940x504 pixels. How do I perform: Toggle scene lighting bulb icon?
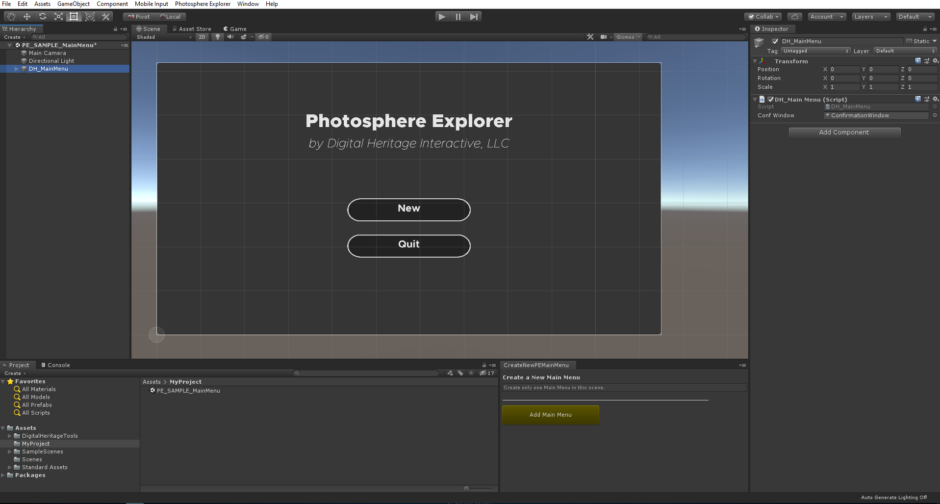point(218,37)
